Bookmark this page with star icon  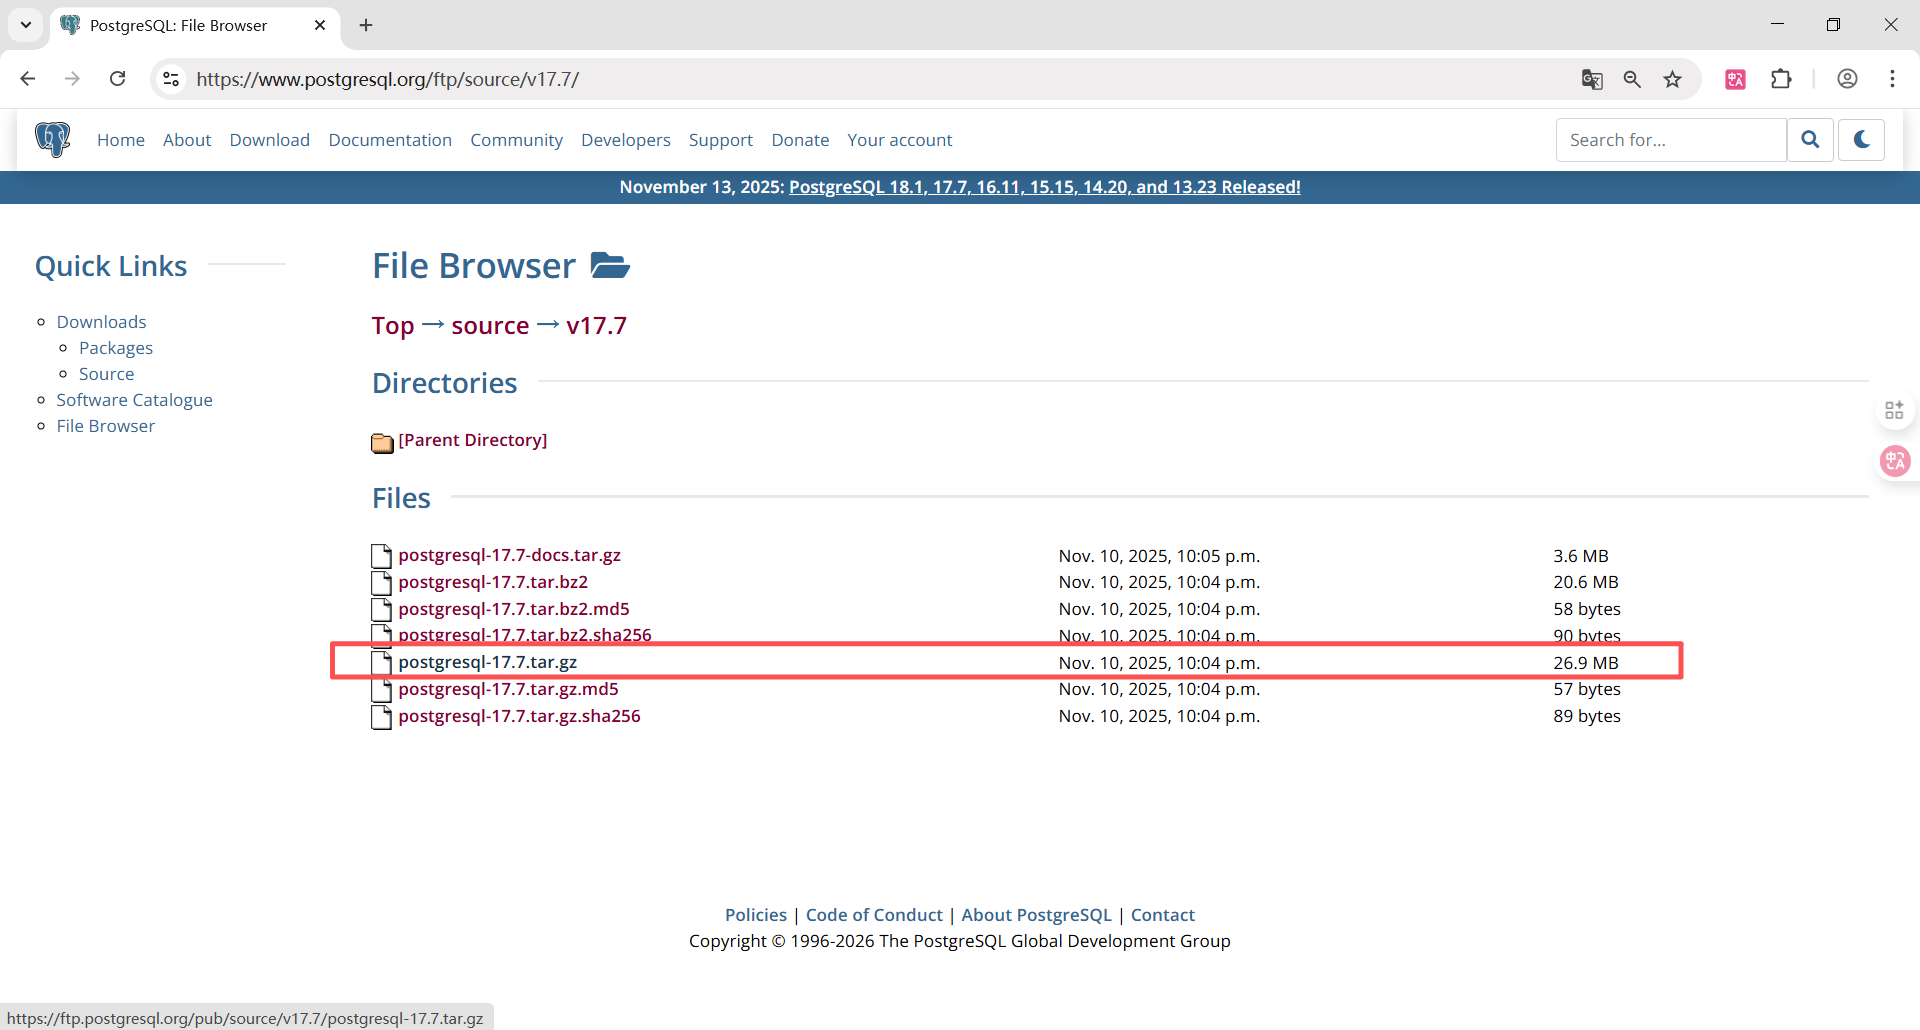(1673, 79)
